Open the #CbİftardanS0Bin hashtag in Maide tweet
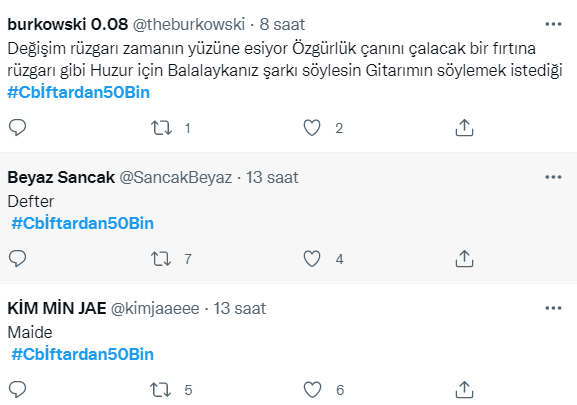 point(82,354)
